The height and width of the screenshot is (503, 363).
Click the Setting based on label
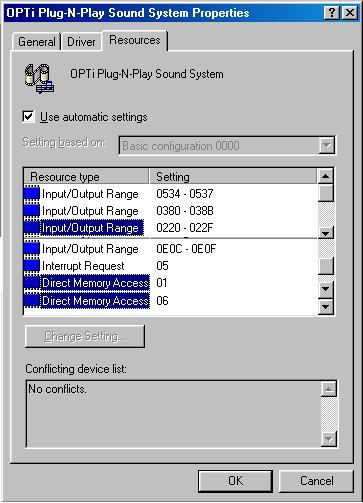(64, 142)
